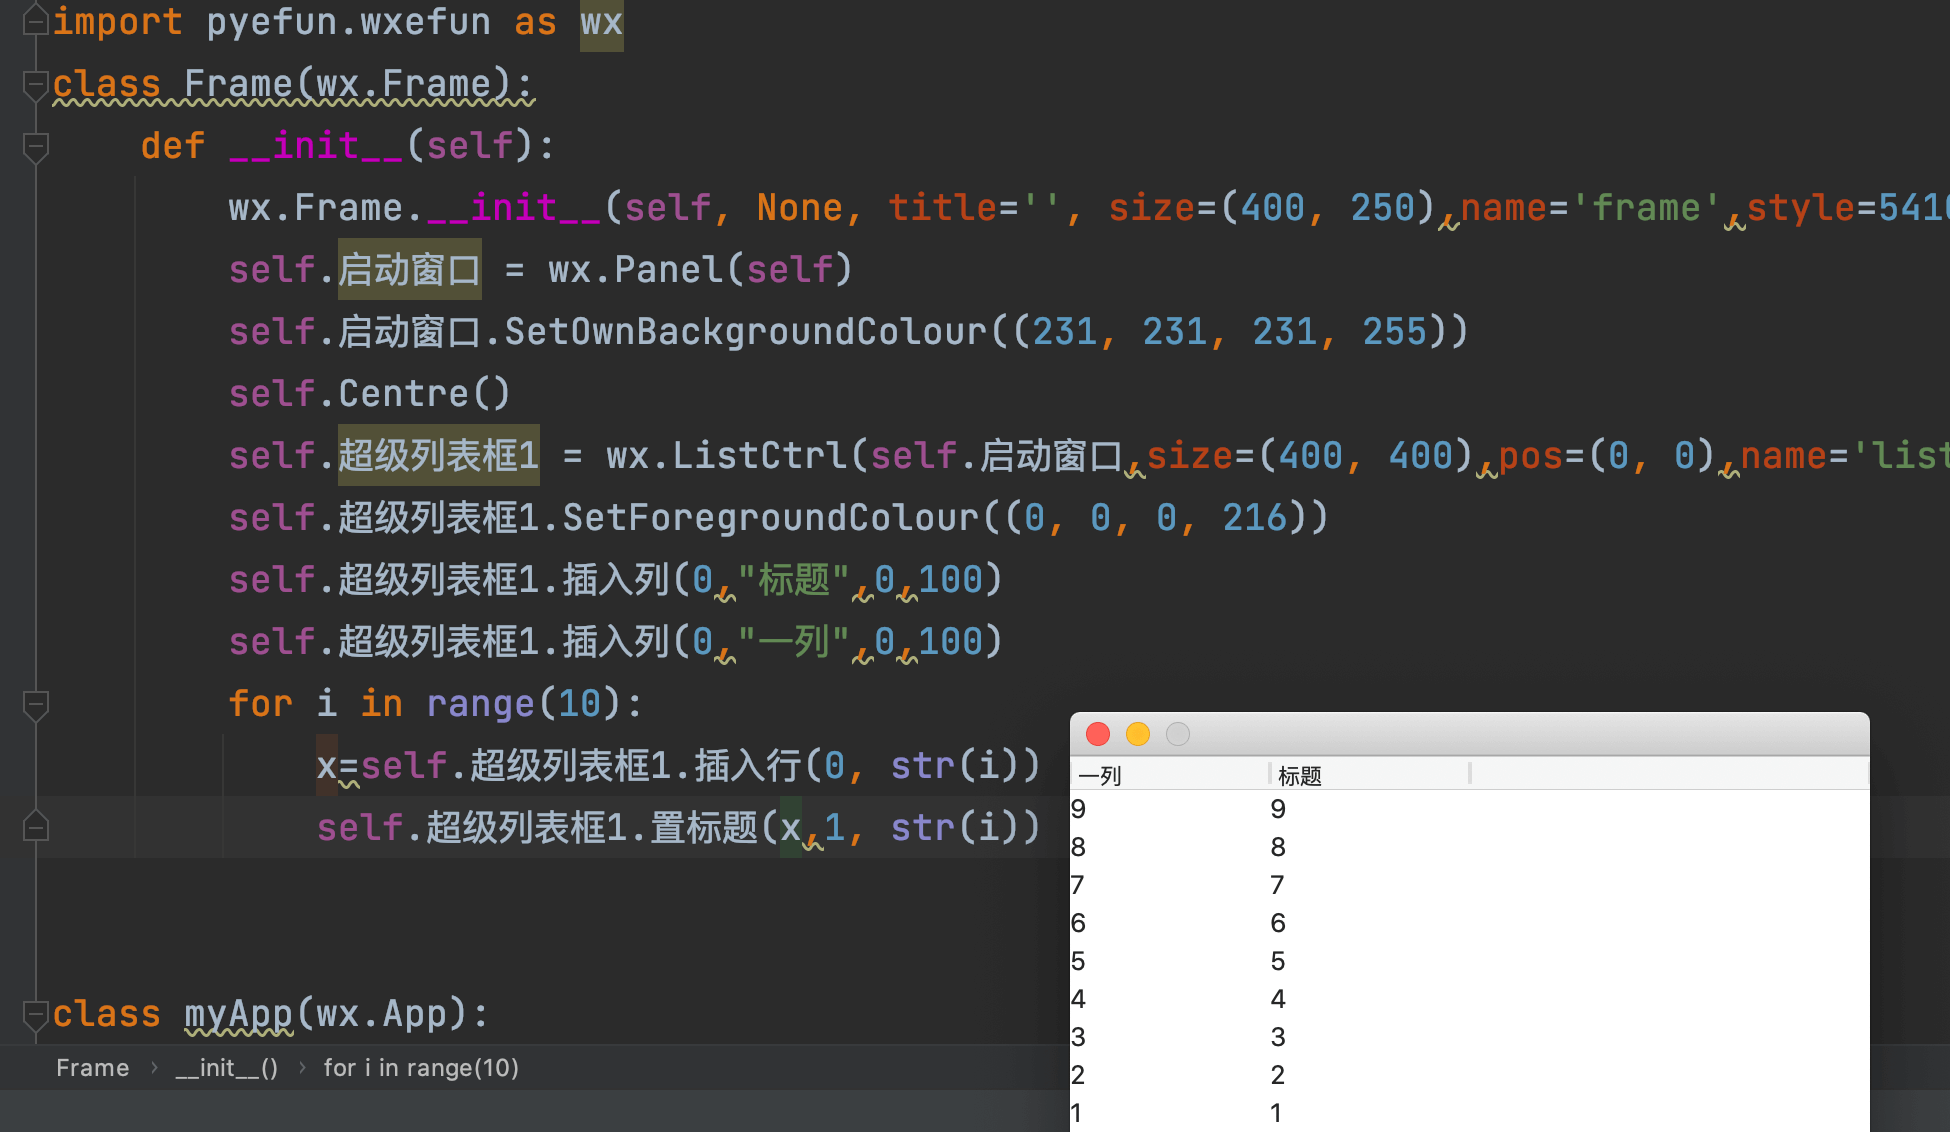
Task: Click the __init__() breadcrumb
Action: pyautogui.click(x=227, y=1068)
